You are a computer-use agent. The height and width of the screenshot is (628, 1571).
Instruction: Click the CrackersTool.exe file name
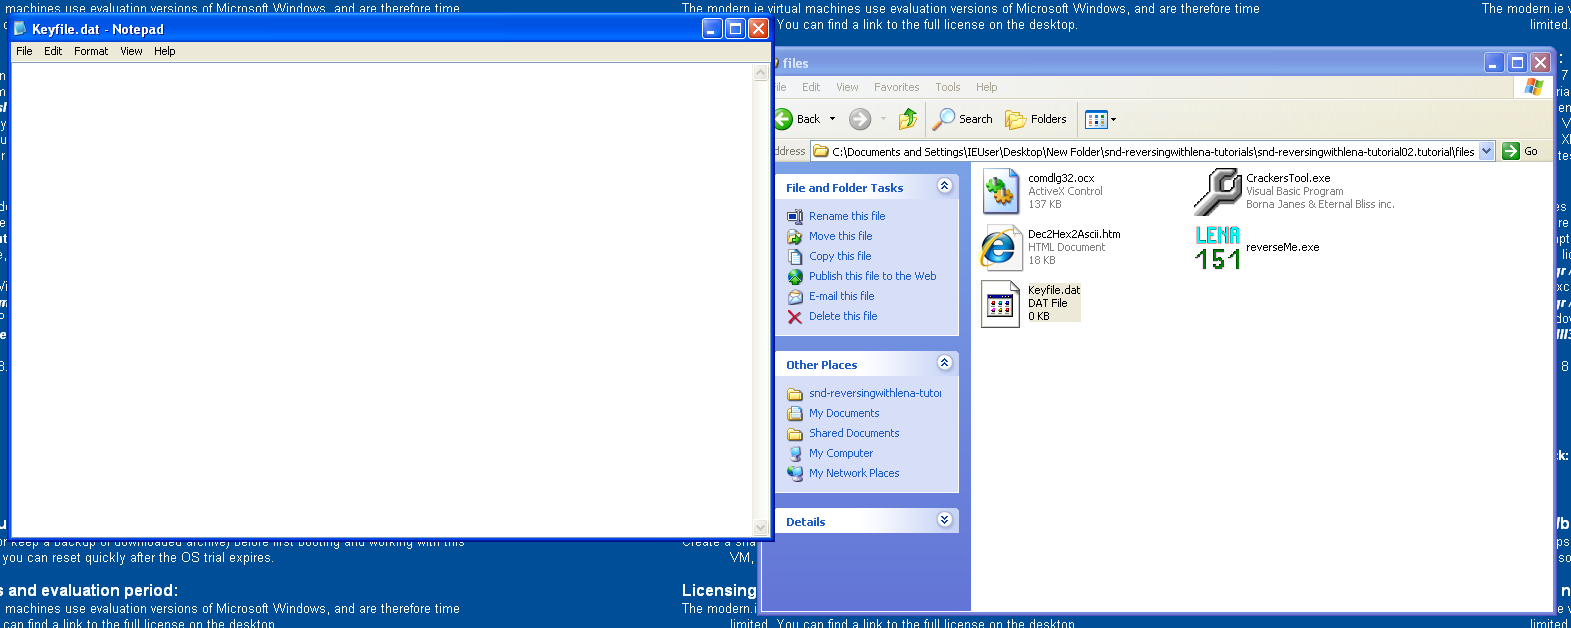(x=1288, y=178)
